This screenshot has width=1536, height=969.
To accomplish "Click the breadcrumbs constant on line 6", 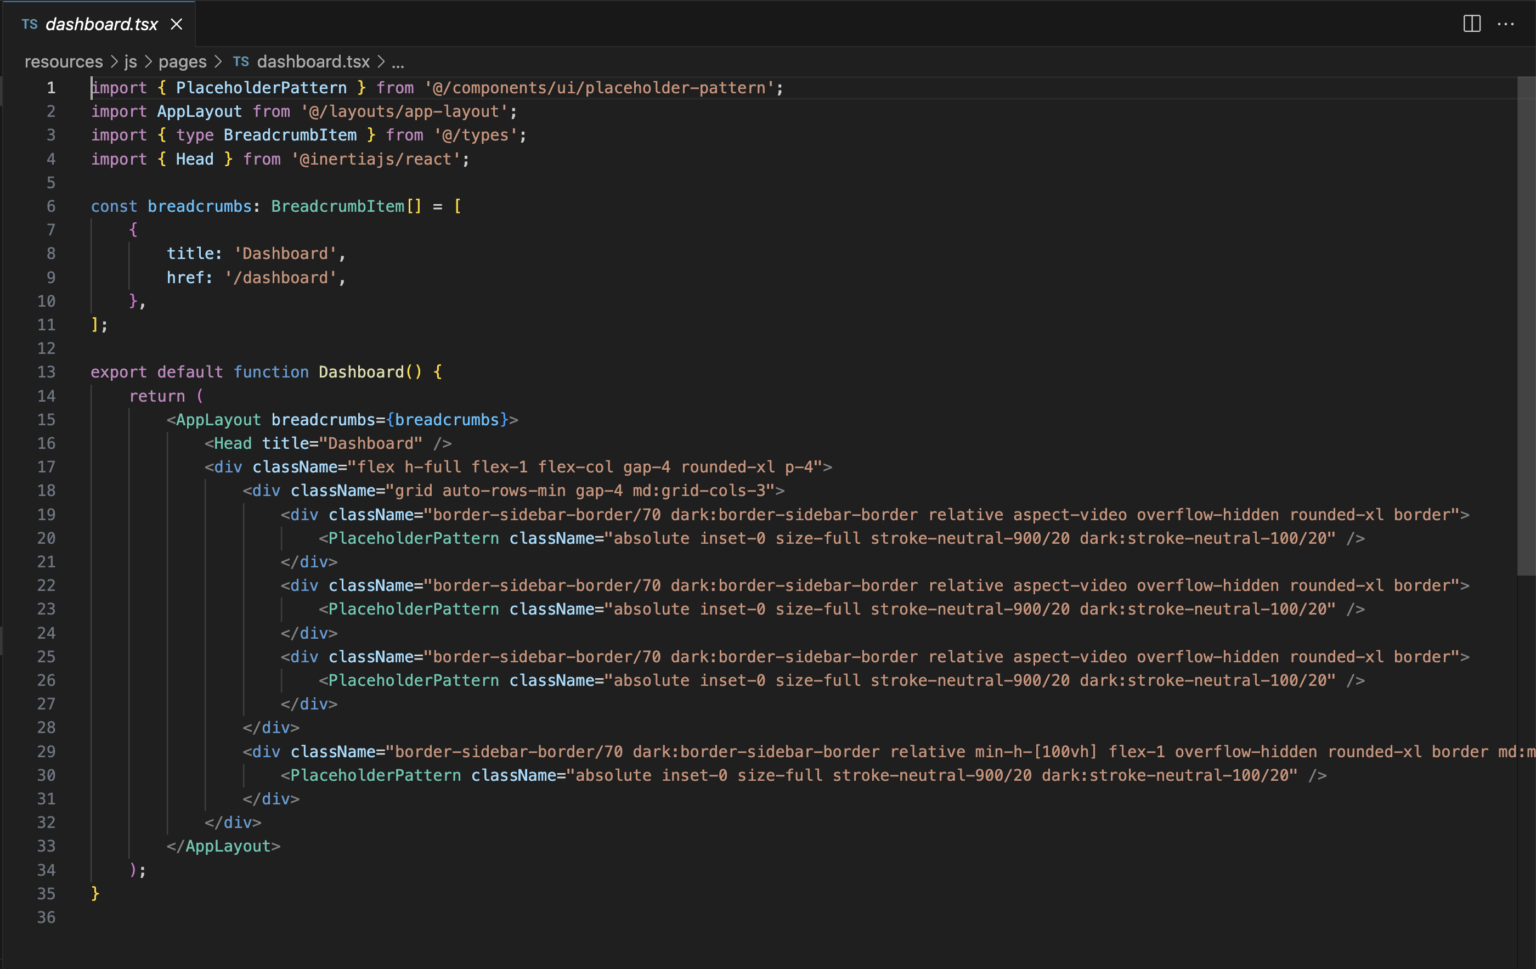I will [x=199, y=206].
